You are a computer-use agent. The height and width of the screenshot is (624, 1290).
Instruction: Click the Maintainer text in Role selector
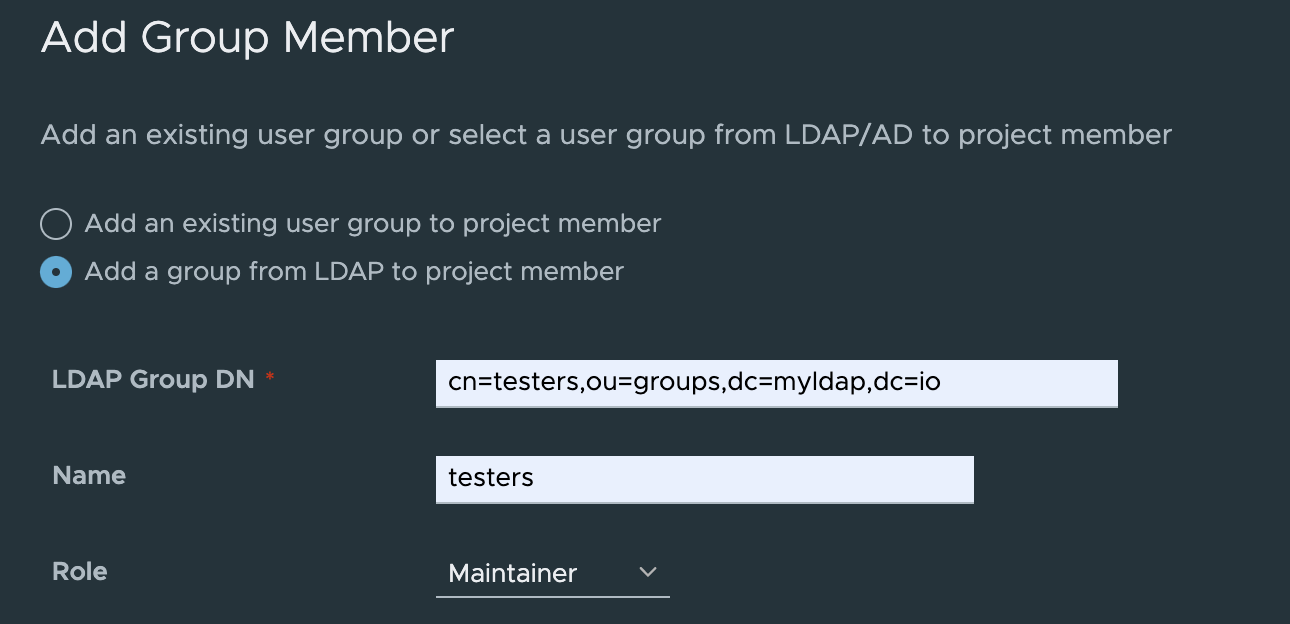513,573
